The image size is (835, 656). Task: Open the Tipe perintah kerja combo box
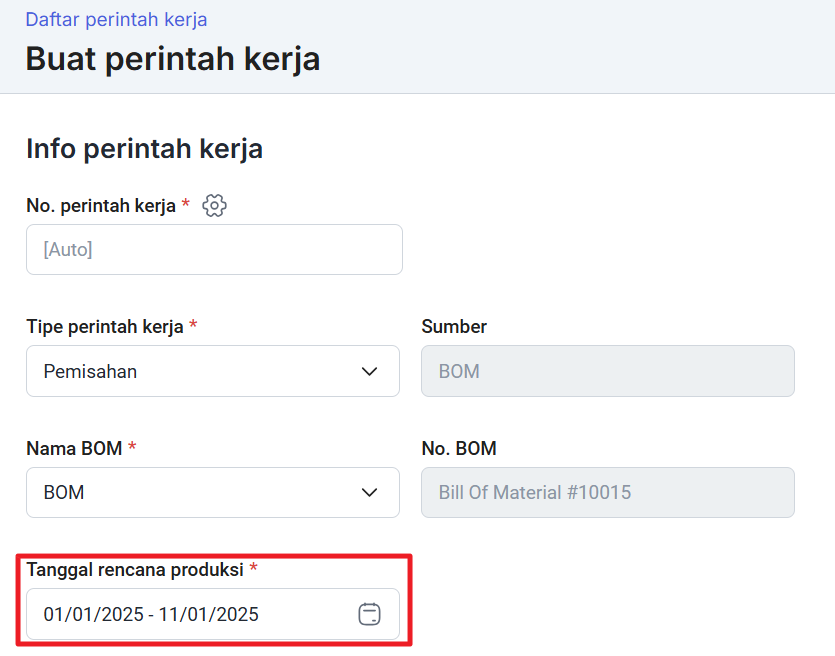(x=213, y=371)
